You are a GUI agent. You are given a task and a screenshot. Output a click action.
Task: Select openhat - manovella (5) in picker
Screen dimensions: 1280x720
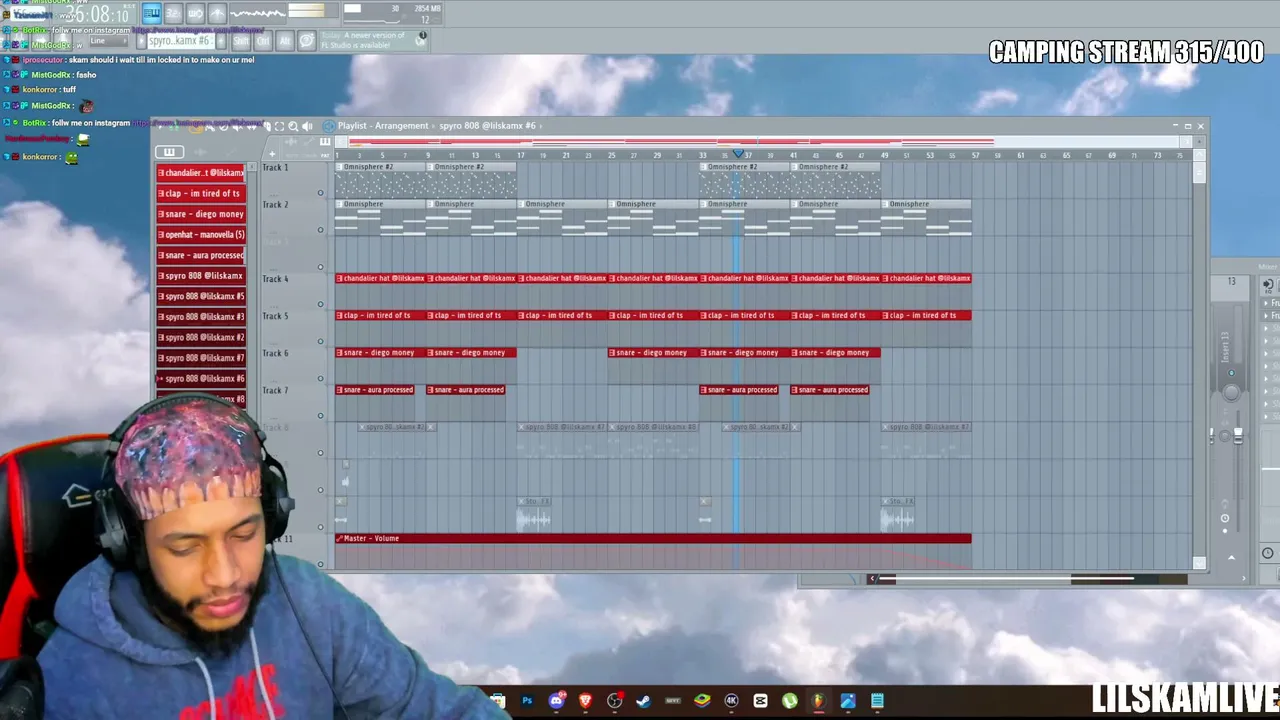(x=201, y=234)
